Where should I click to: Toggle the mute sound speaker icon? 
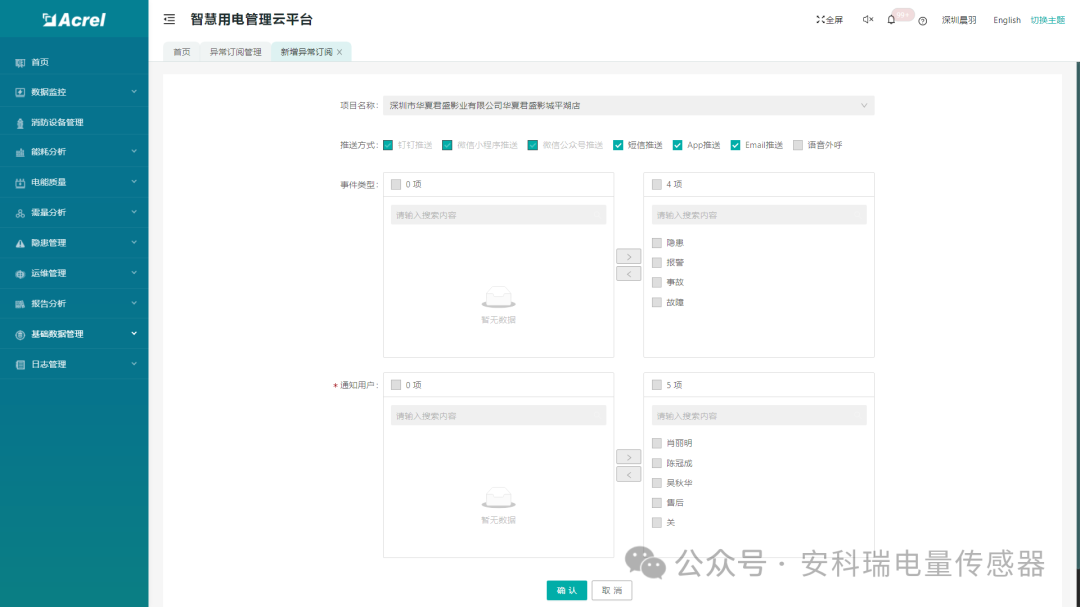click(x=868, y=19)
